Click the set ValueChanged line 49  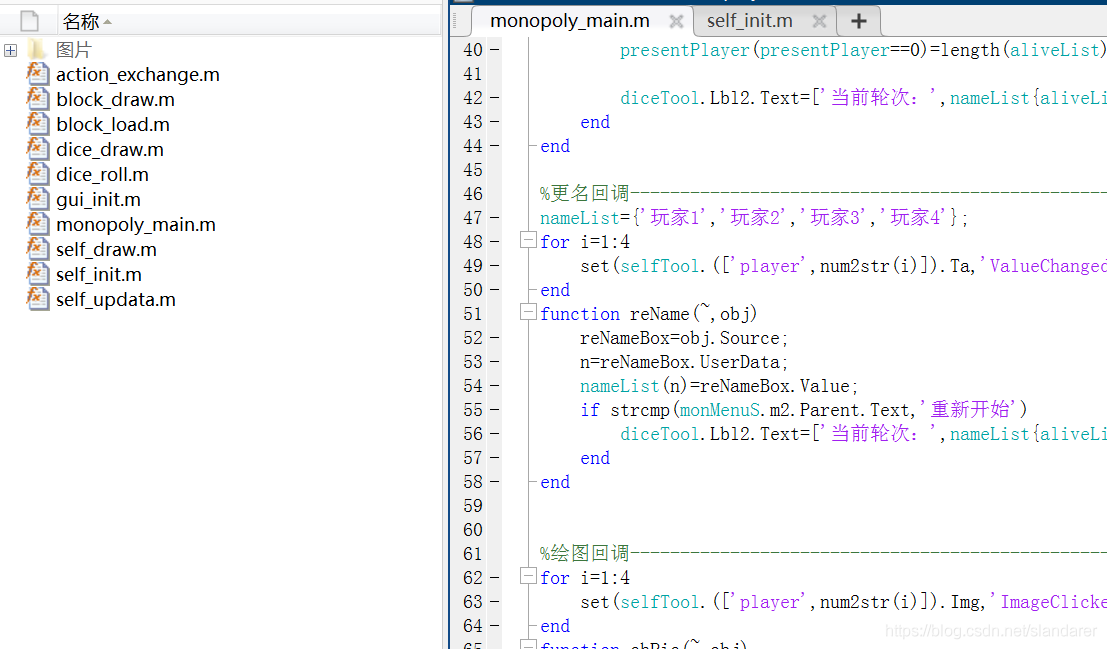(844, 266)
